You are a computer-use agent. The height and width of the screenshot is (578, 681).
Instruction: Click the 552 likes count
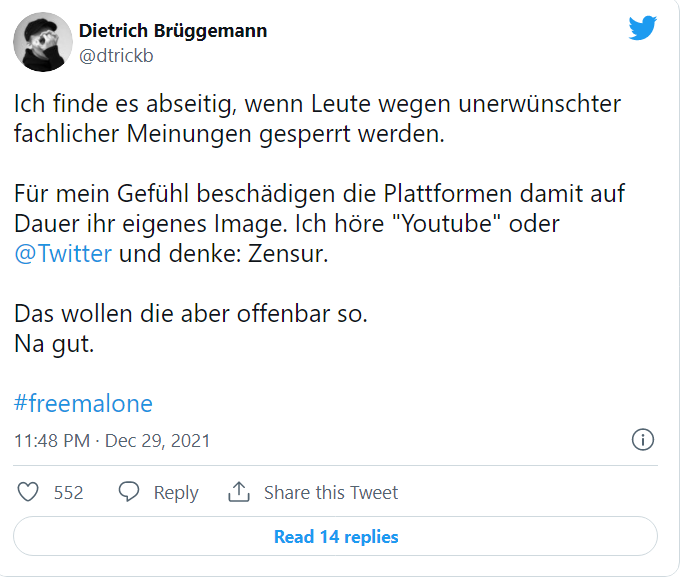pyautogui.click(x=68, y=493)
